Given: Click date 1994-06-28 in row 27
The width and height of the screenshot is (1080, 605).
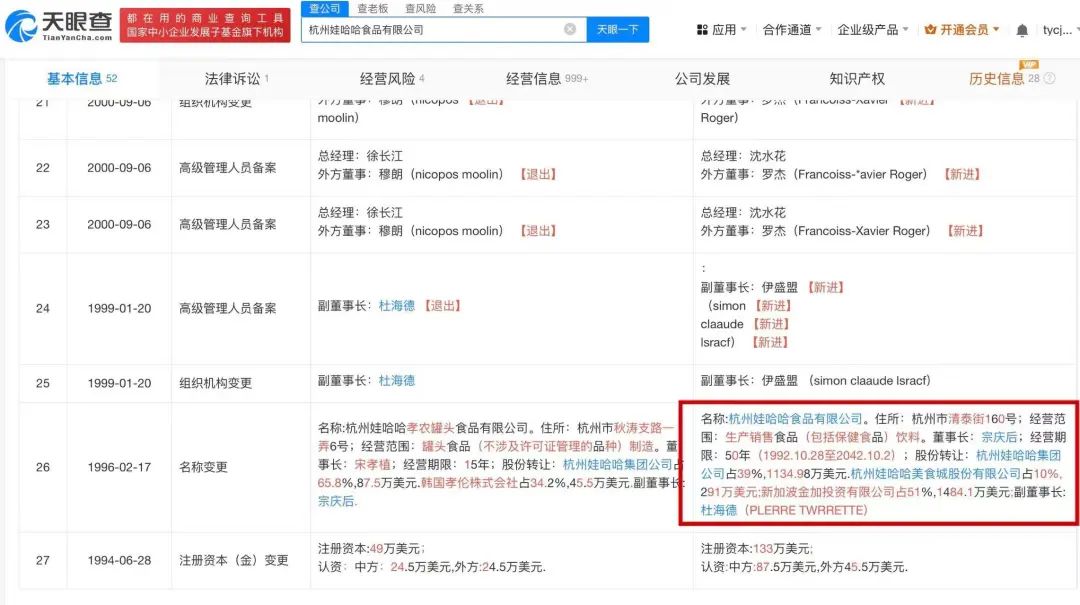Looking at the screenshot, I should pos(119,560).
